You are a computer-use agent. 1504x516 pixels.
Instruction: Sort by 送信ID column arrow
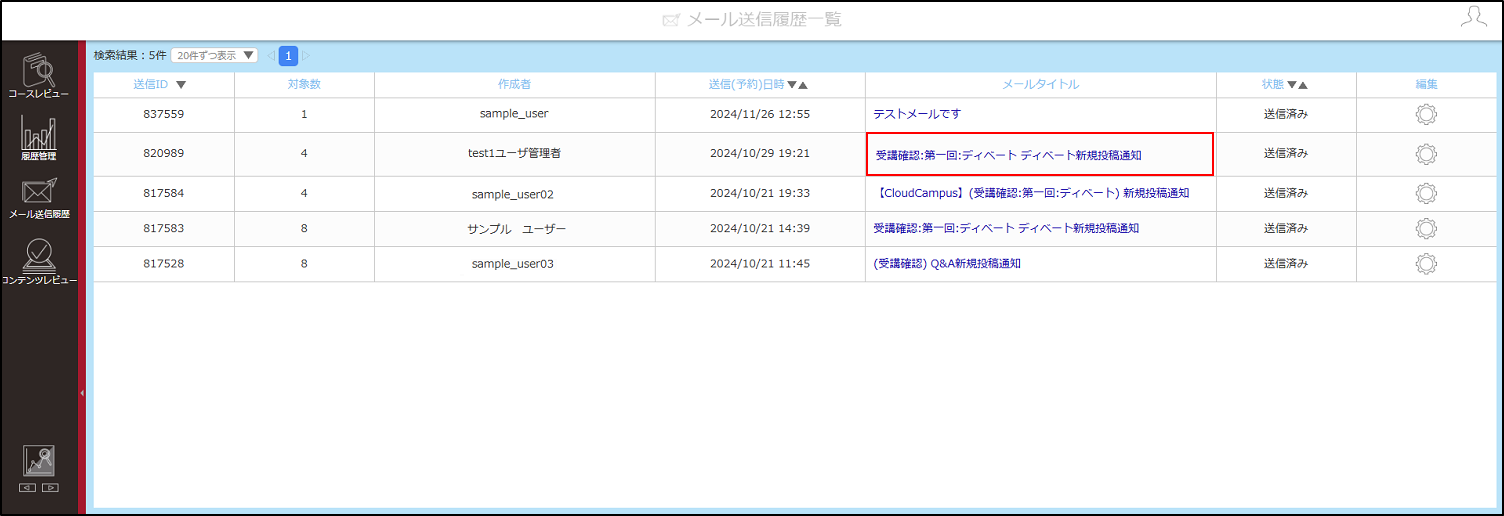[x=181, y=85]
